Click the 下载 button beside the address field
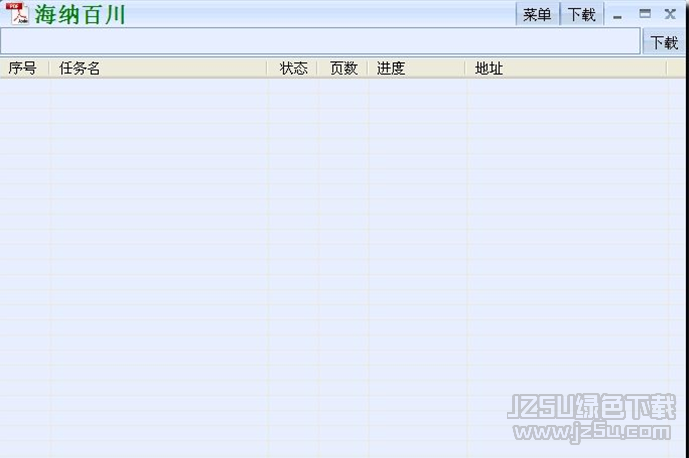 click(x=664, y=42)
